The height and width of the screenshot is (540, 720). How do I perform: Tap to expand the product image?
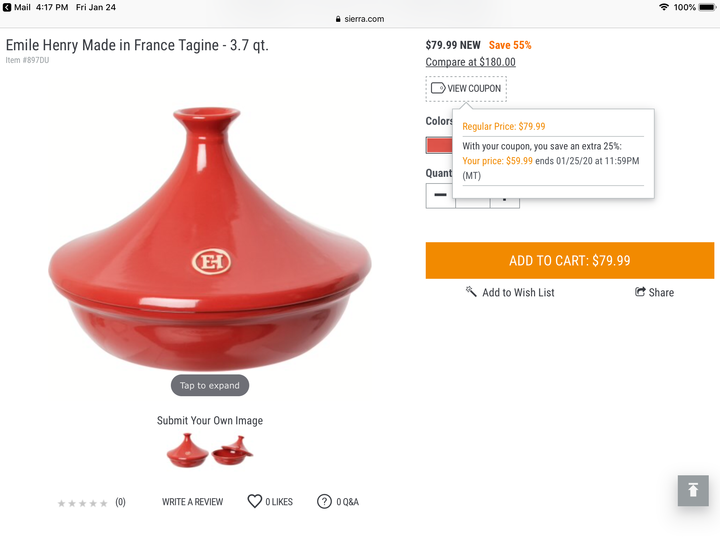pos(210,385)
